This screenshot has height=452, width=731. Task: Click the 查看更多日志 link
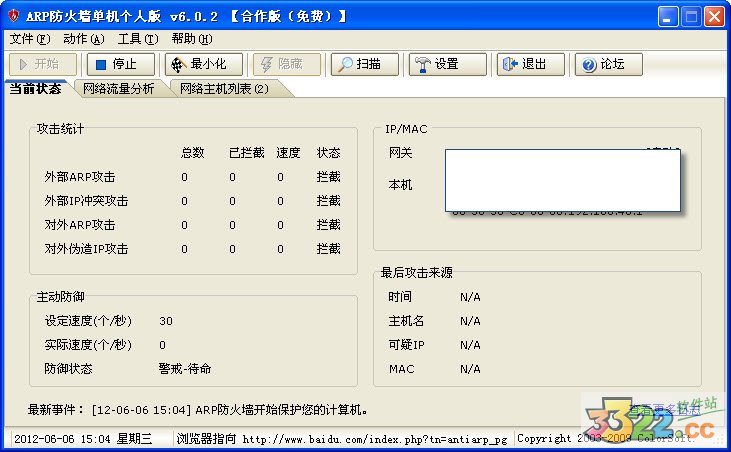click(664, 410)
